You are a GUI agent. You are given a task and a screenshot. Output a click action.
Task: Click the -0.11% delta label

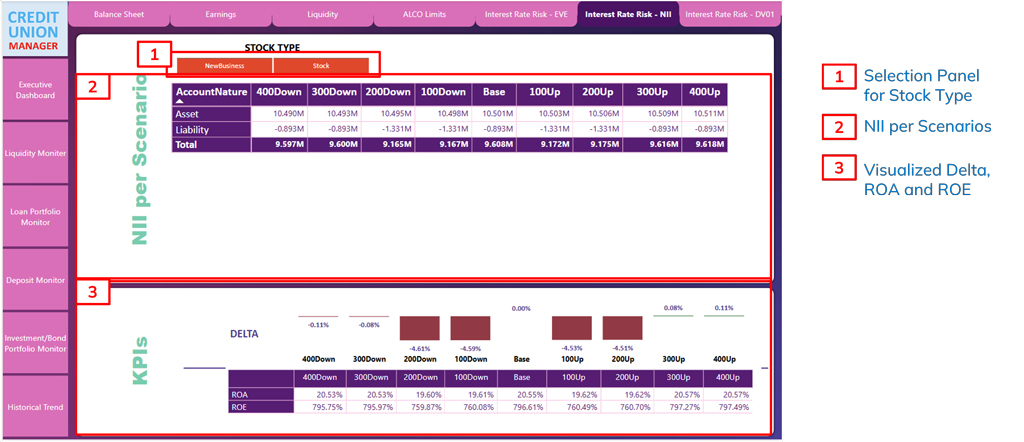[318, 324]
